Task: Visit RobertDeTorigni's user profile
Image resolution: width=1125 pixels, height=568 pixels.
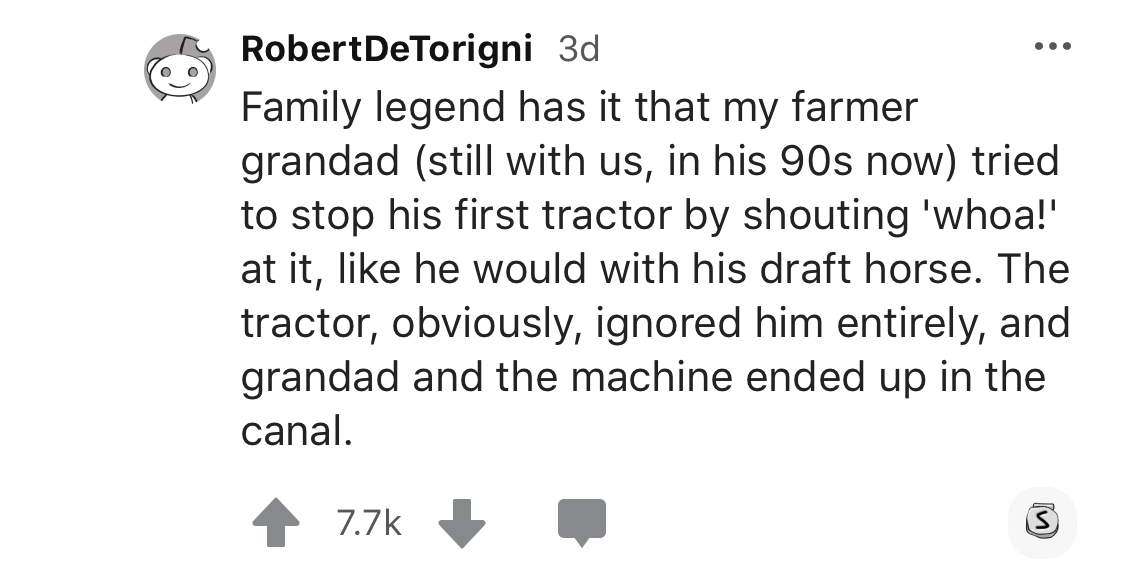Action: 386,48
